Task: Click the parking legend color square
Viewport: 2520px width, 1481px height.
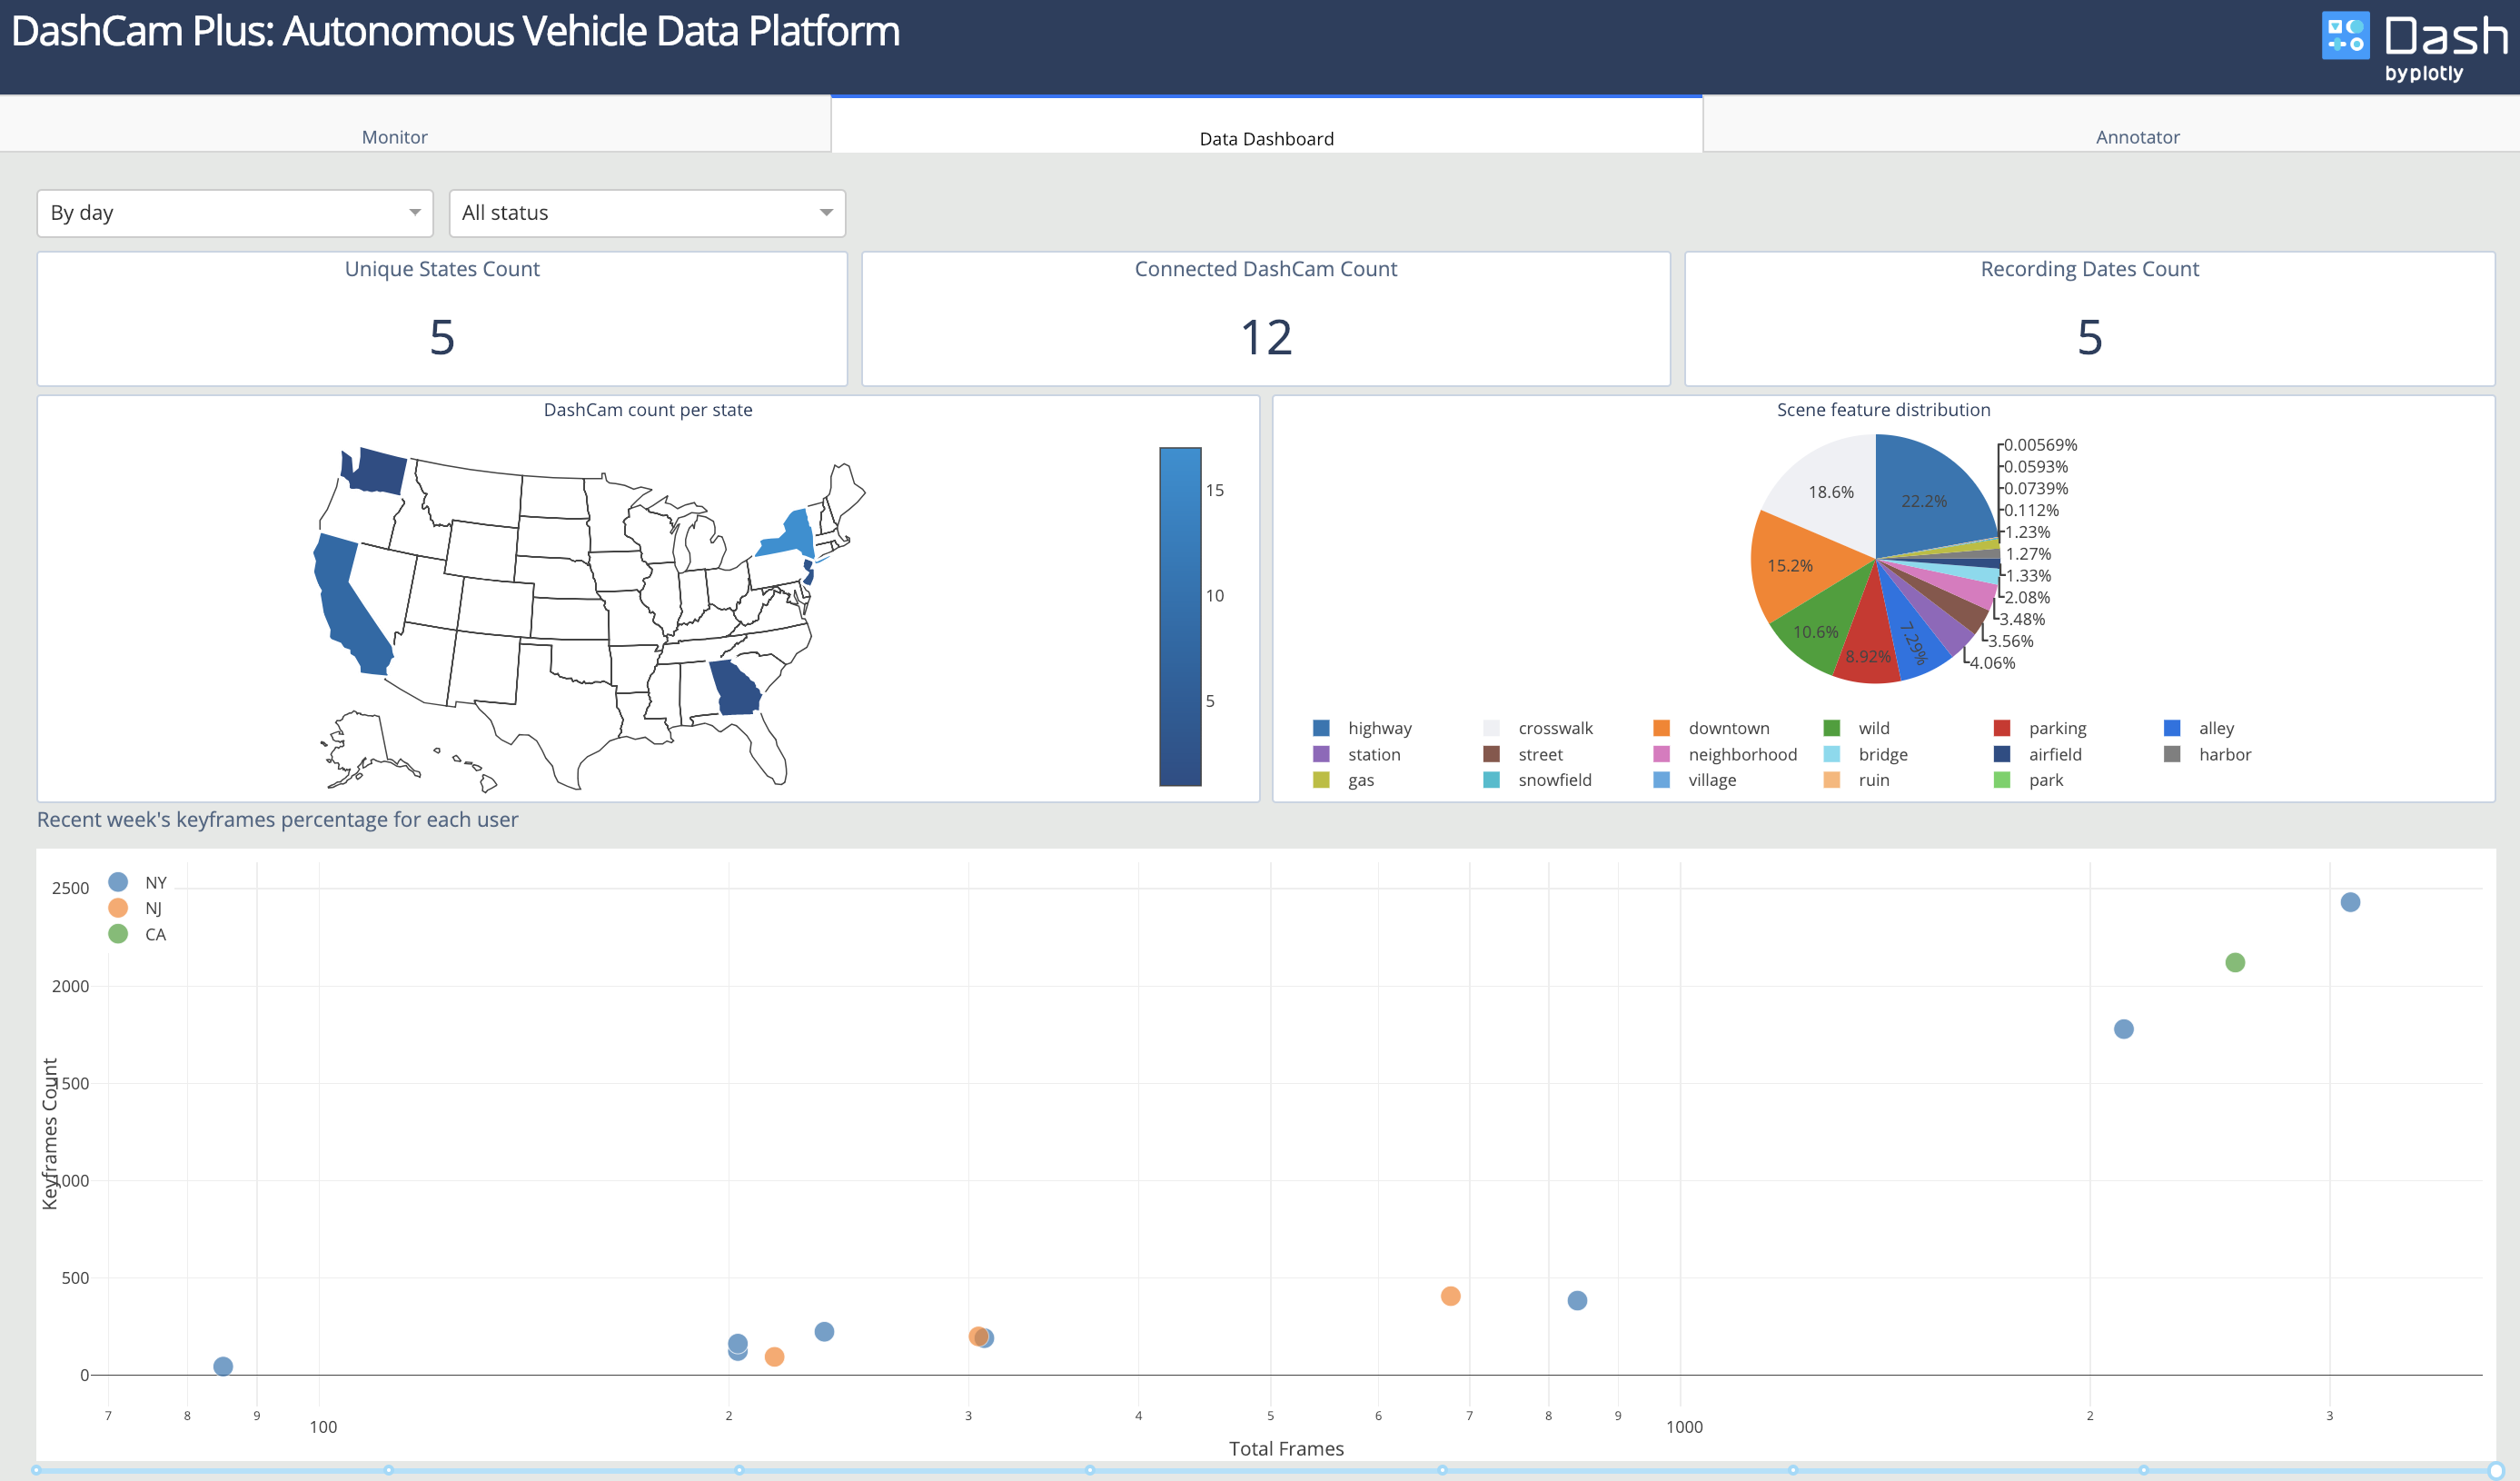Action: pos(2001,728)
